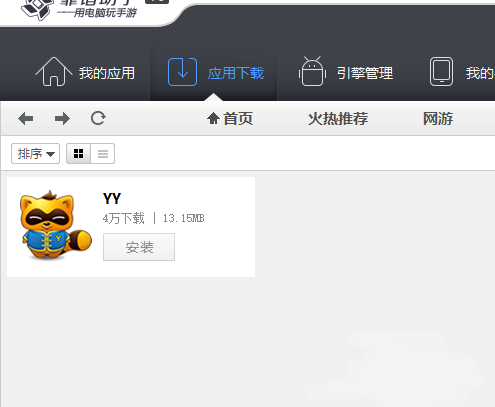Select the 首页 tab label
Screen dimensions: 495x407
pos(238,119)
